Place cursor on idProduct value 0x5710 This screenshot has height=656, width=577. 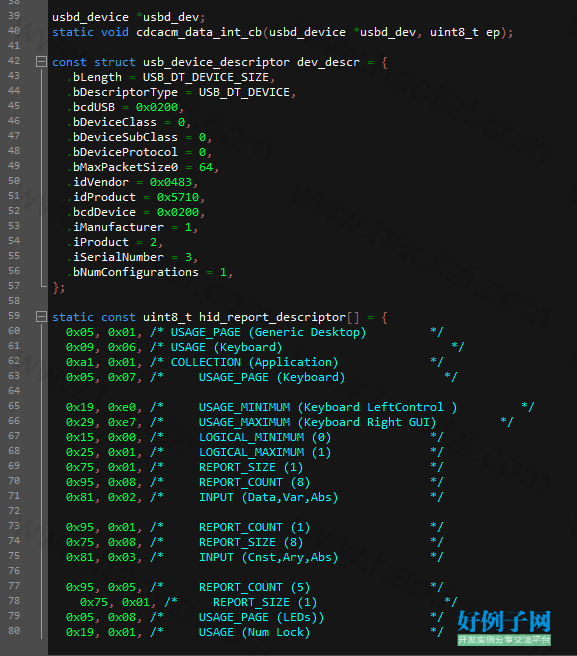[x=178, y=197]
